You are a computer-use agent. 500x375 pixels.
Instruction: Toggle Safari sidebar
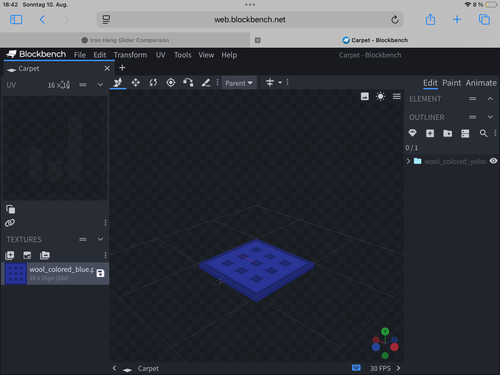point(16,20)
